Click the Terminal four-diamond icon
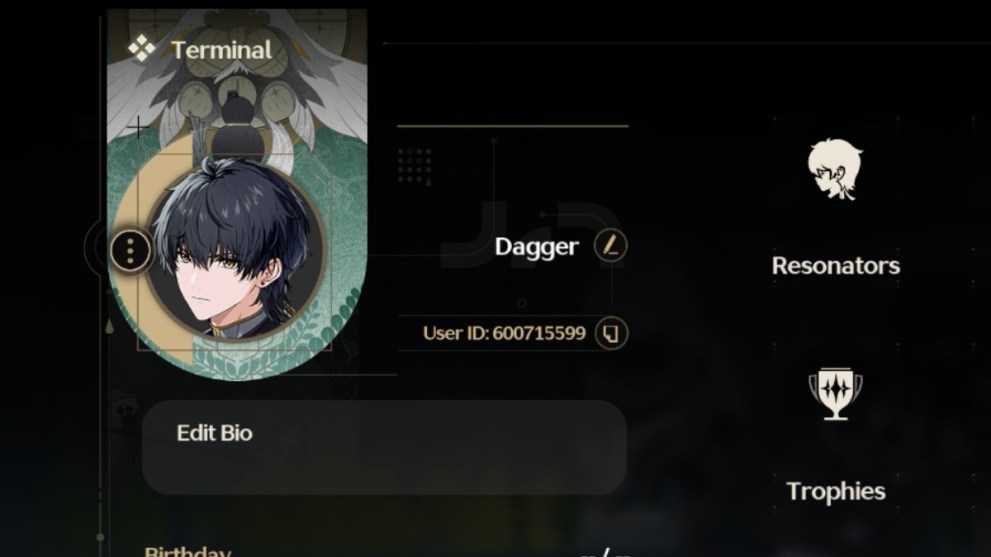The height and width of the screenshot is (557, 991). click(x=141, y=49)
